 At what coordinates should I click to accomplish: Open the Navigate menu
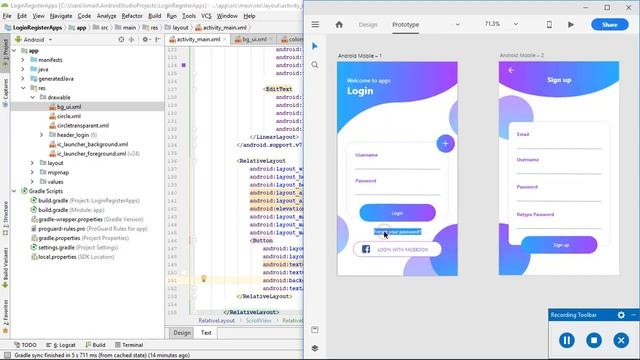61,16
